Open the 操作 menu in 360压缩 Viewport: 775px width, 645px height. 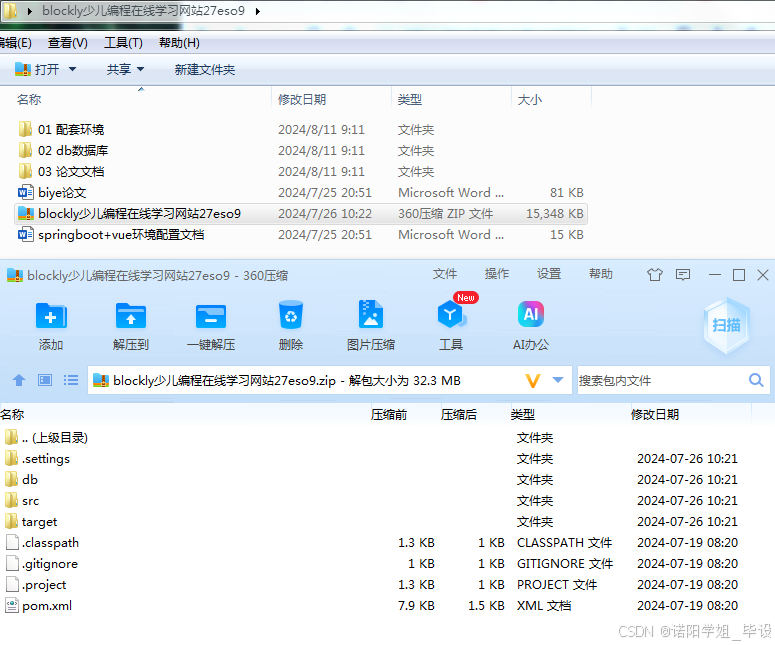[497, 274]
